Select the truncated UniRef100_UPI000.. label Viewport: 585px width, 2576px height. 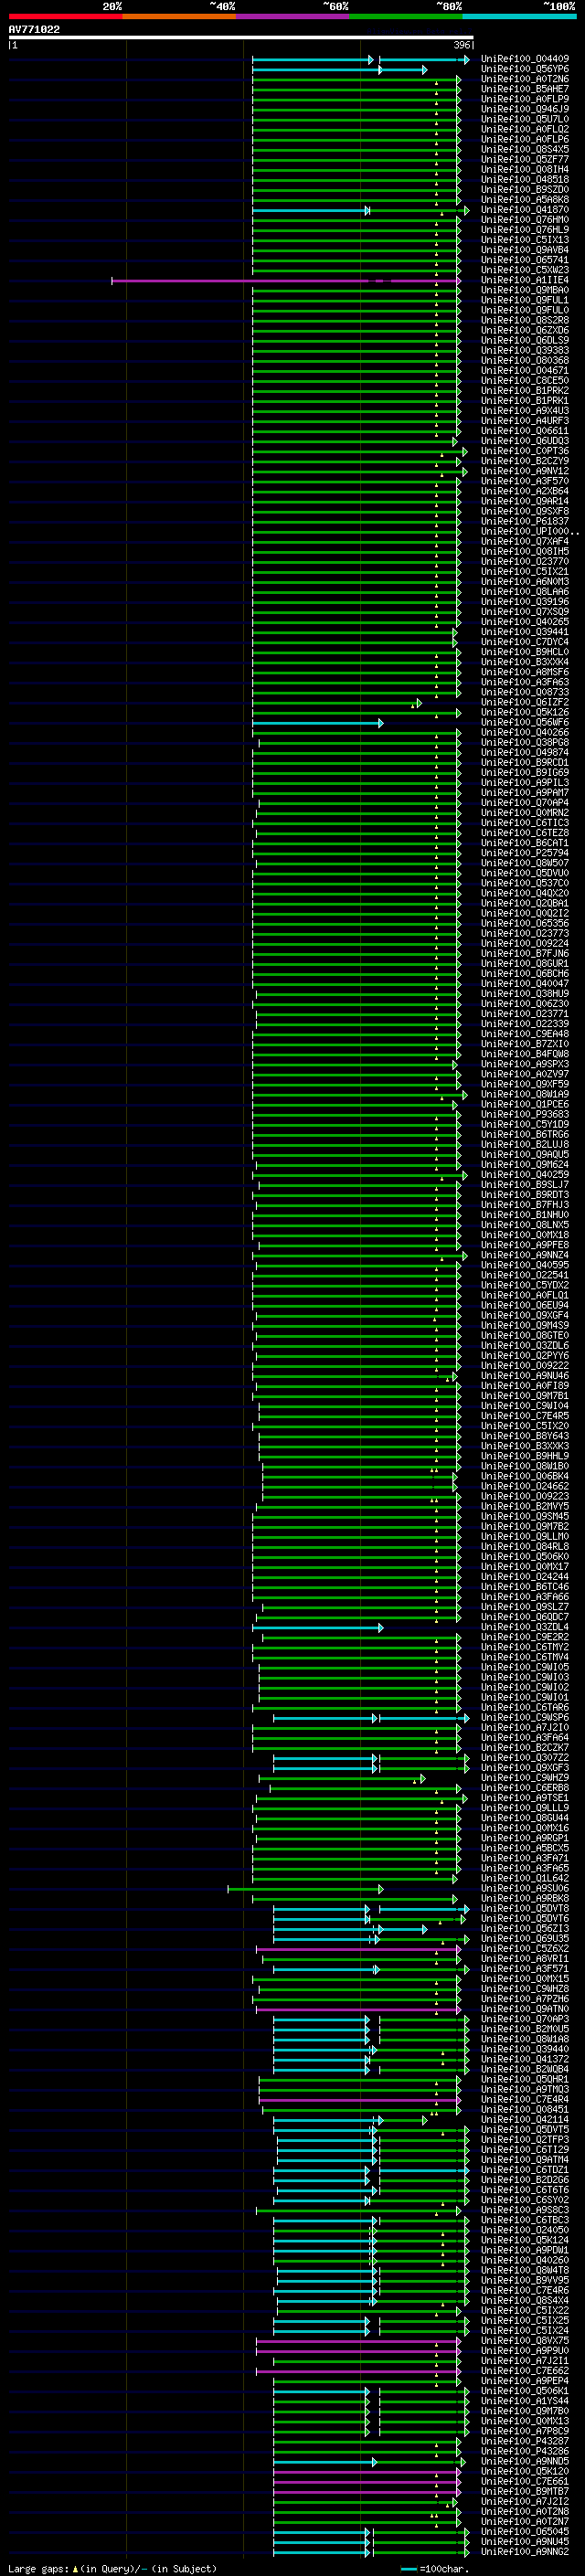click(x=529, y=531)
